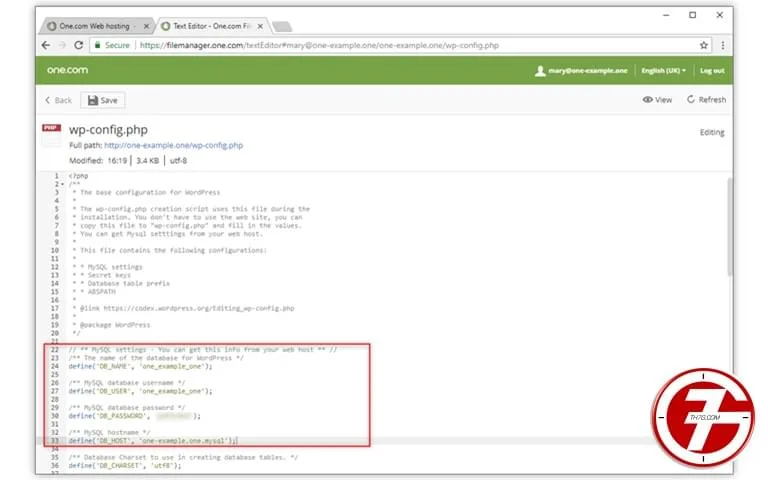Minimize the browser window
The image size is (768, 480).
point(666,15)
